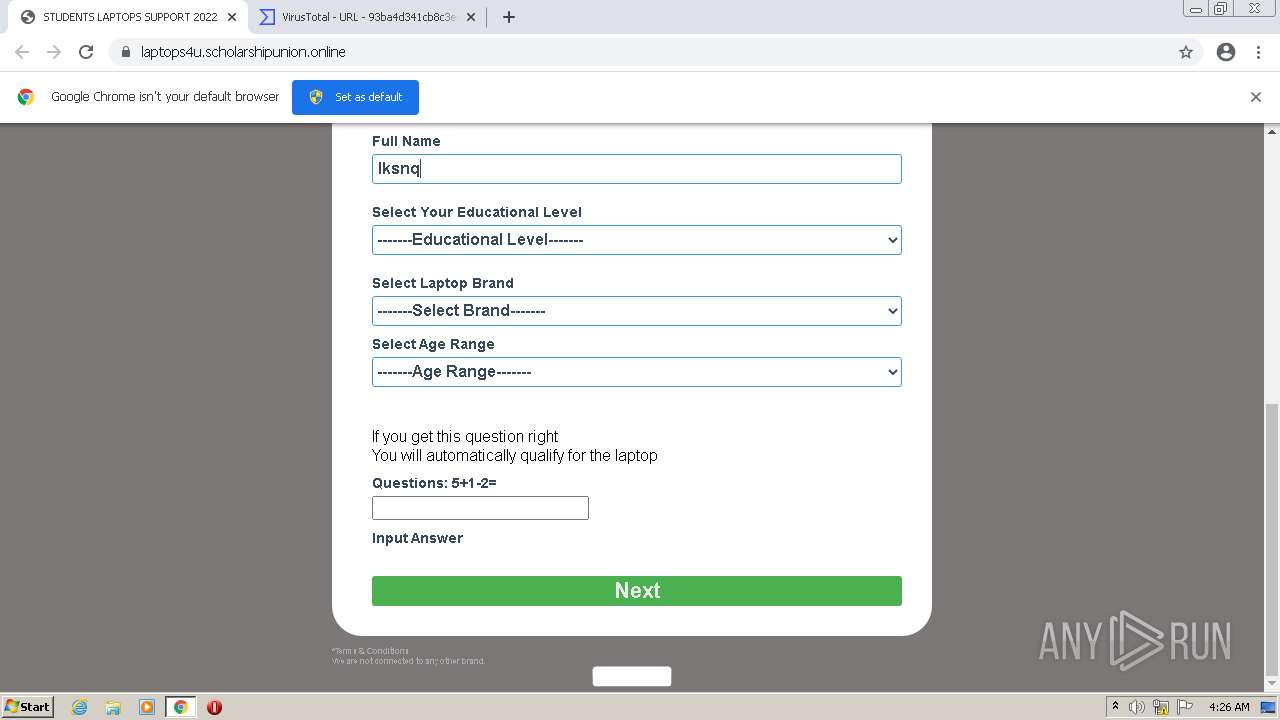Submit the form with the Next button

pyautogui.click(x=637, y=591)
